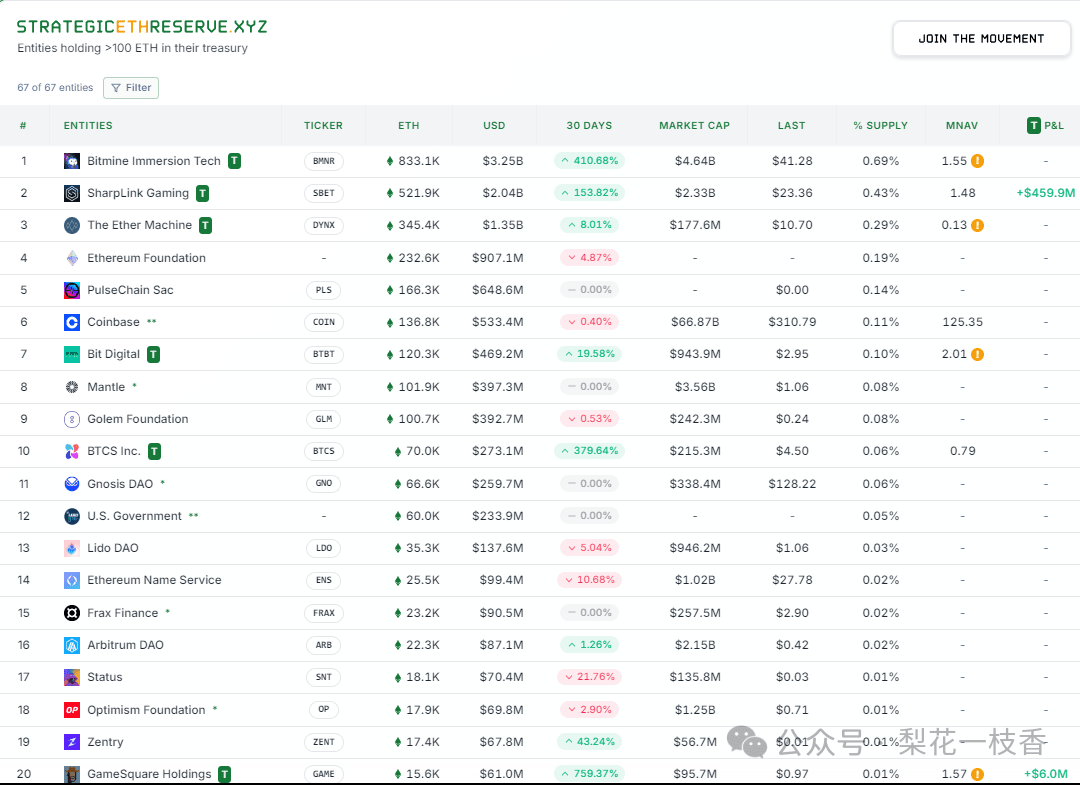Click the $66.87B market cap value
Image resolution: width=1080 pixels, height=785 pixels.
point(695,322)
